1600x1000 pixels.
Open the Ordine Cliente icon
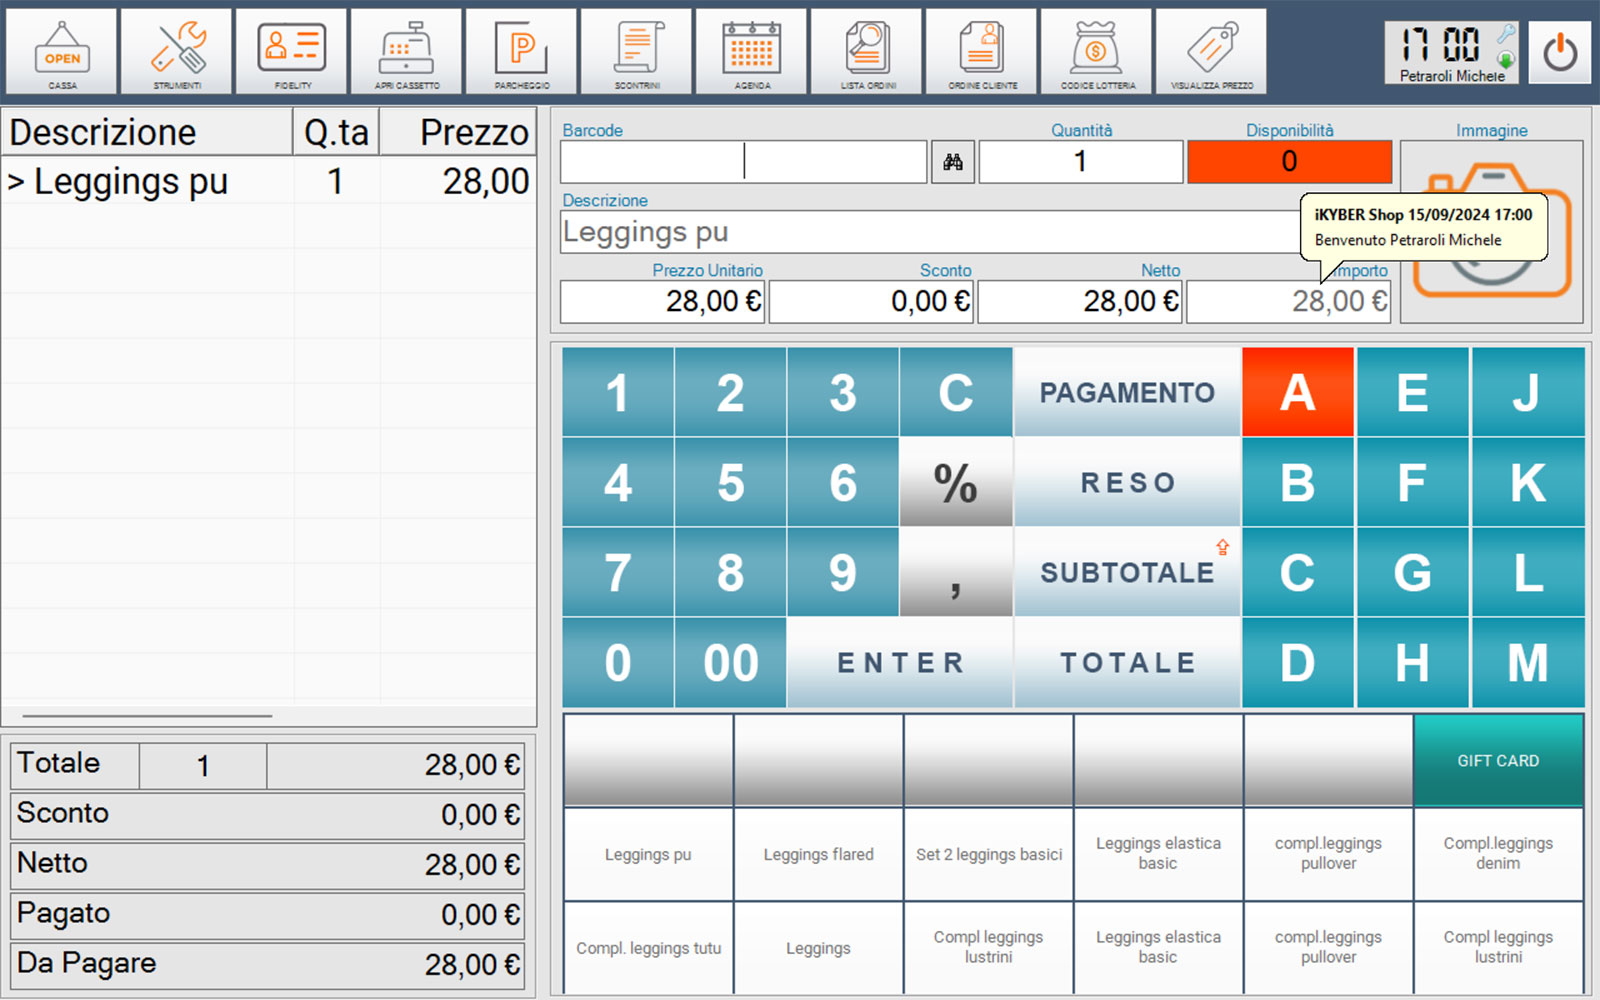(x=982, y=52)
